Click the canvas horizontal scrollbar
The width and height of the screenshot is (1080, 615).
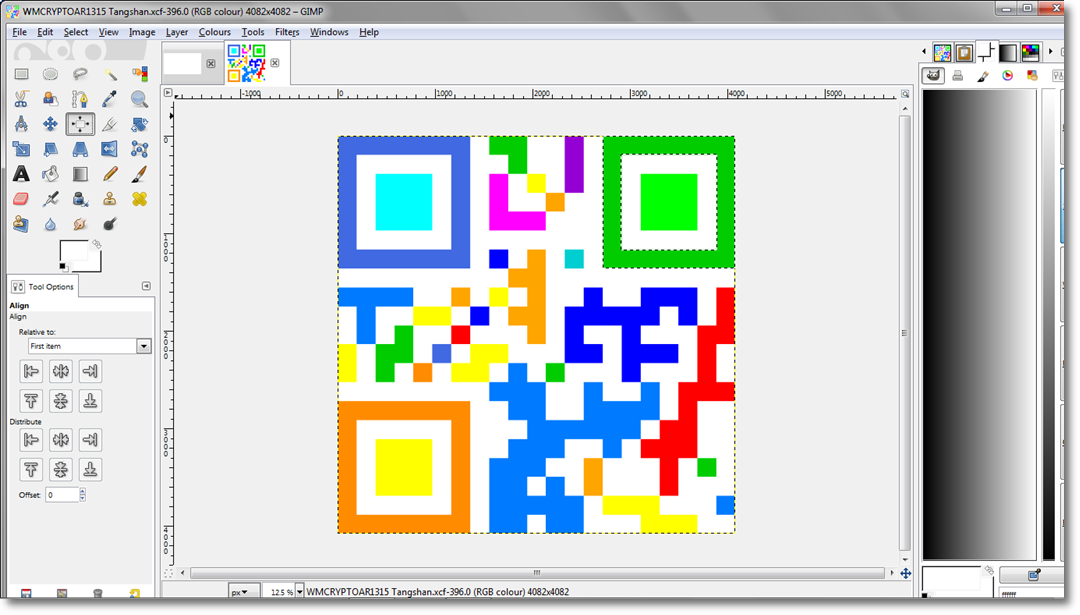(537, 573)
